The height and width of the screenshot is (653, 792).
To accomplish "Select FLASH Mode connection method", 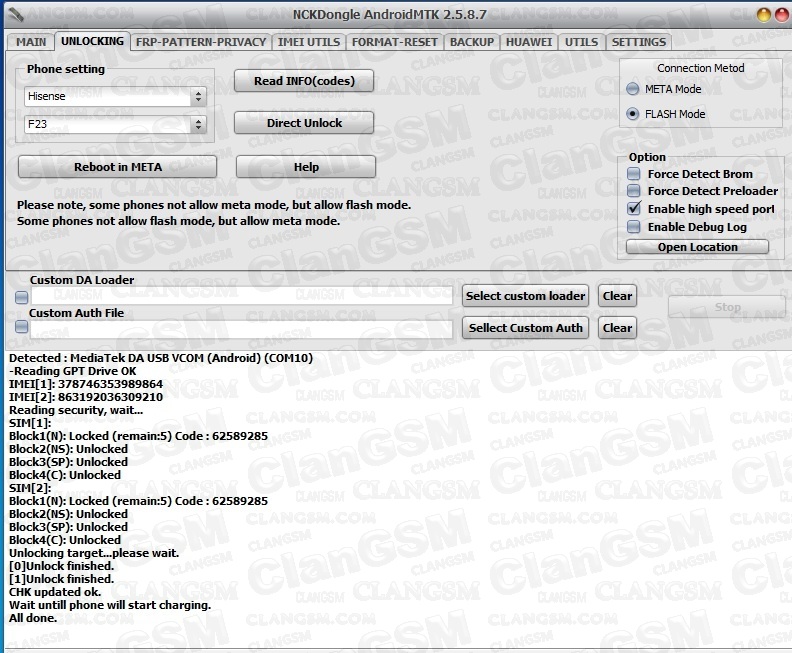I will pos(666,114).
